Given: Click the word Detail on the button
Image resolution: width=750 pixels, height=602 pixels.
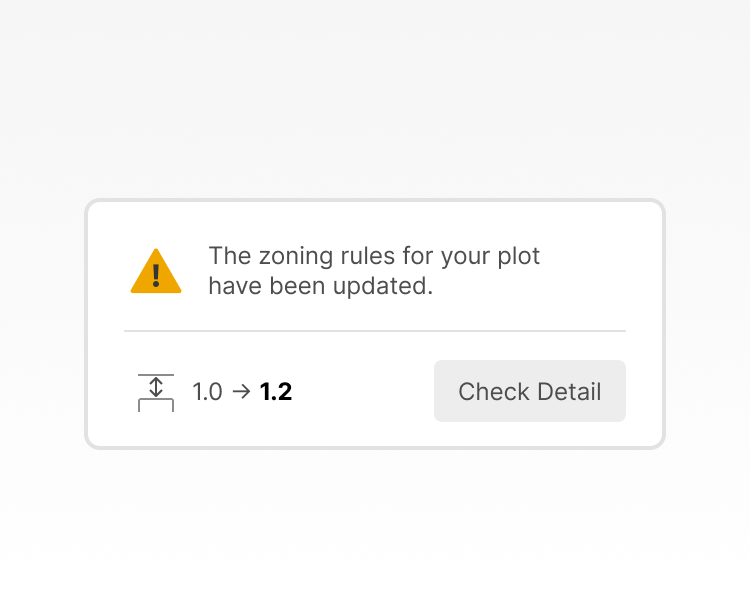Looking at the screenshot, I should pyautogui.click(x=569, y=392).
